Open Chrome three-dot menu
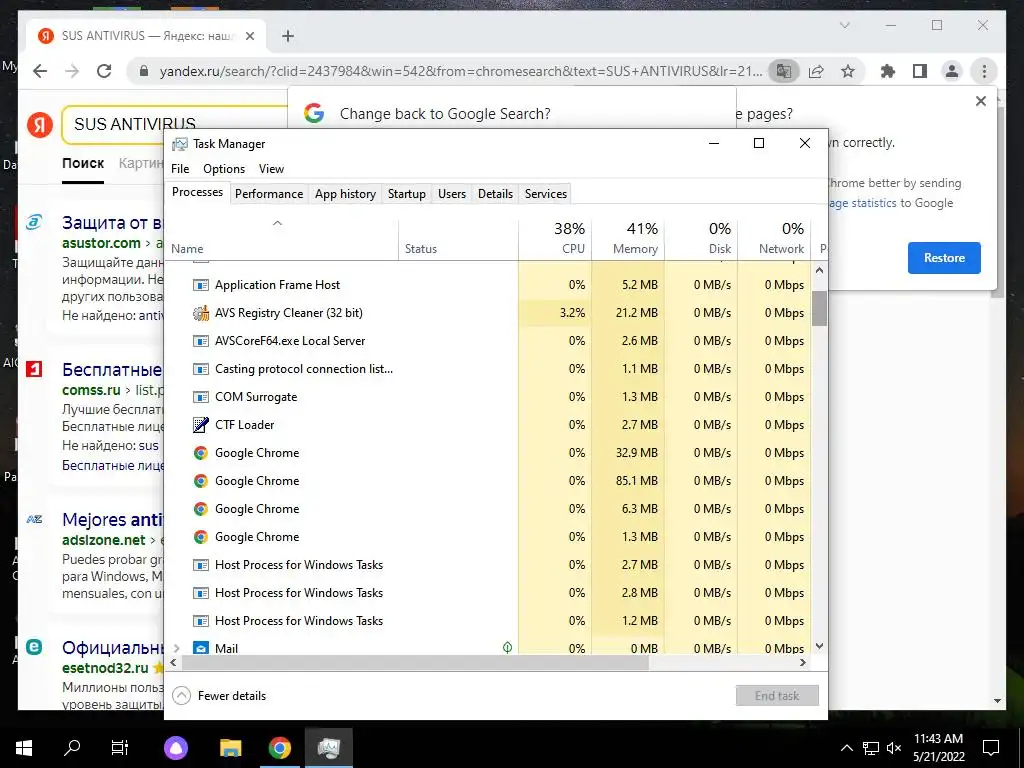The width and height of the screenshot is (1024, 768). point(984,71)
